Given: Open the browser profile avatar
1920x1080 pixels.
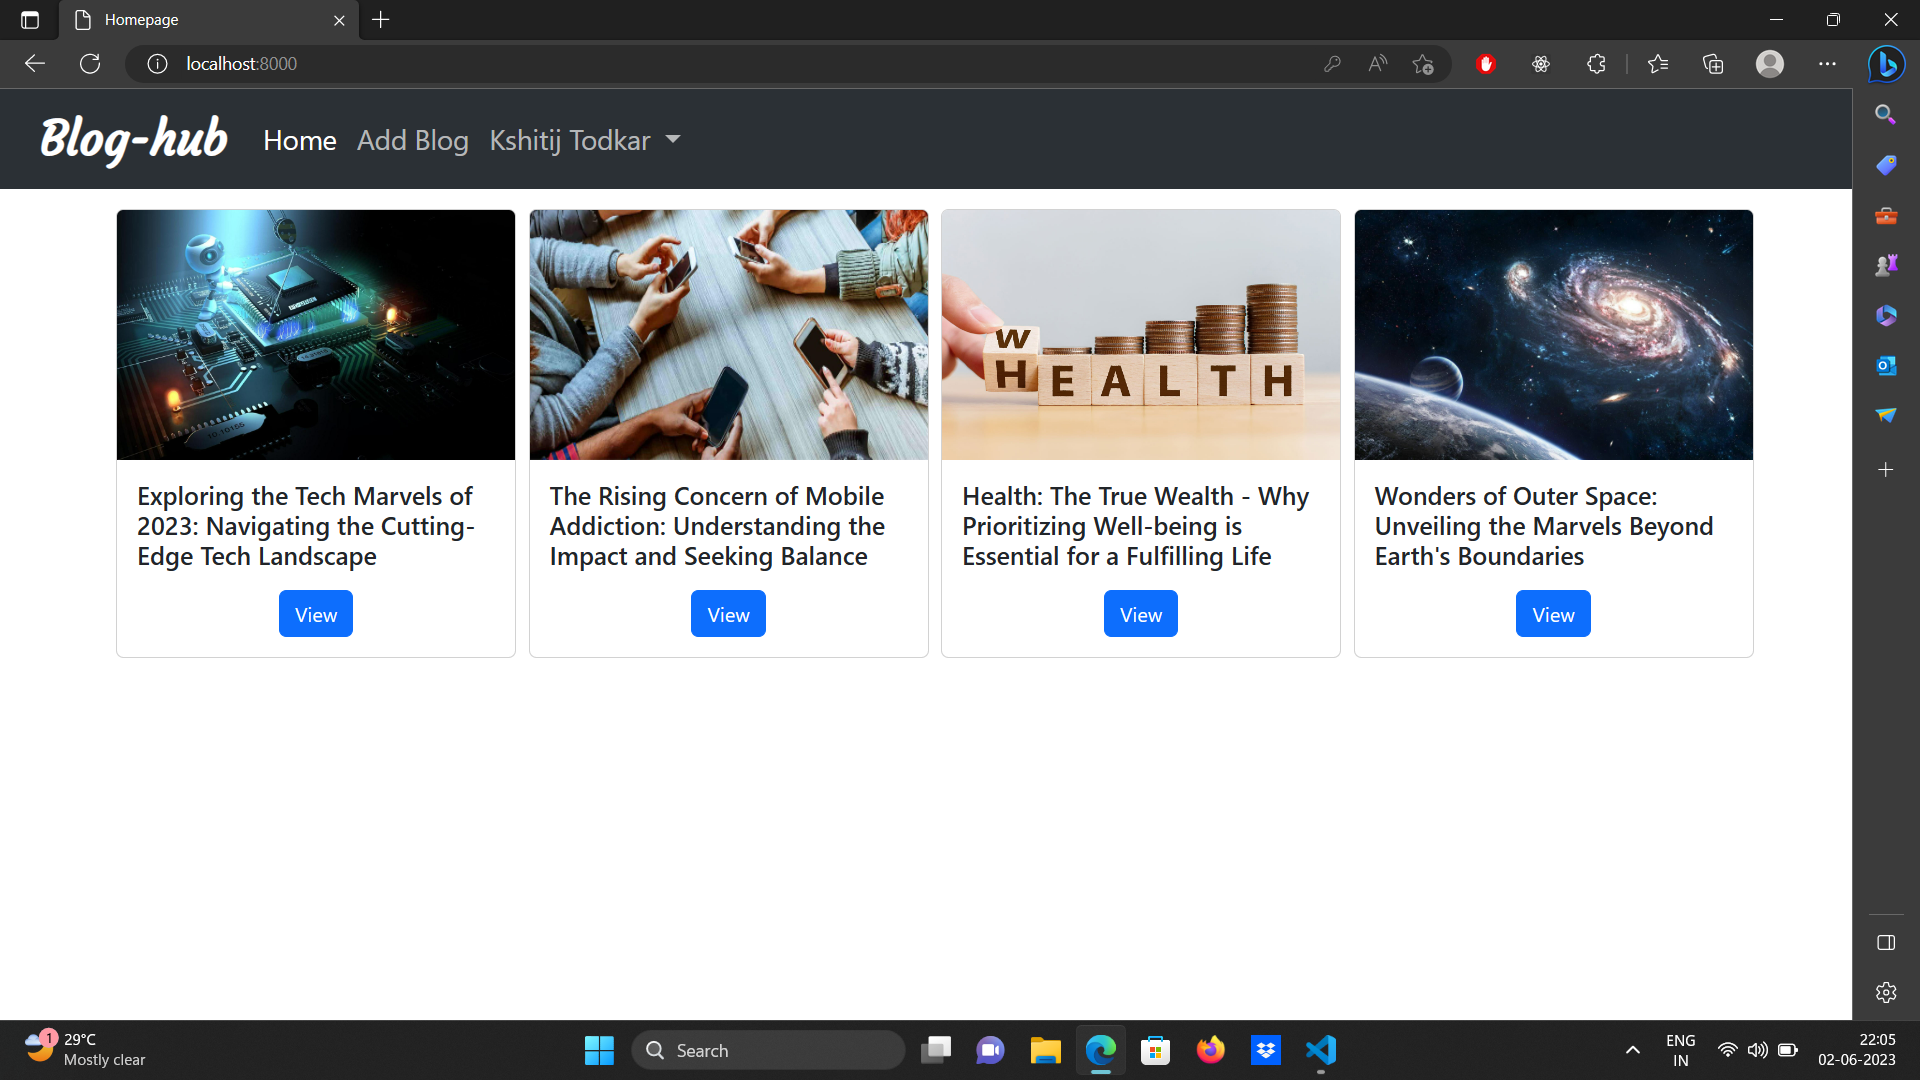Looking at the screenshot, I should (1770, 63).
